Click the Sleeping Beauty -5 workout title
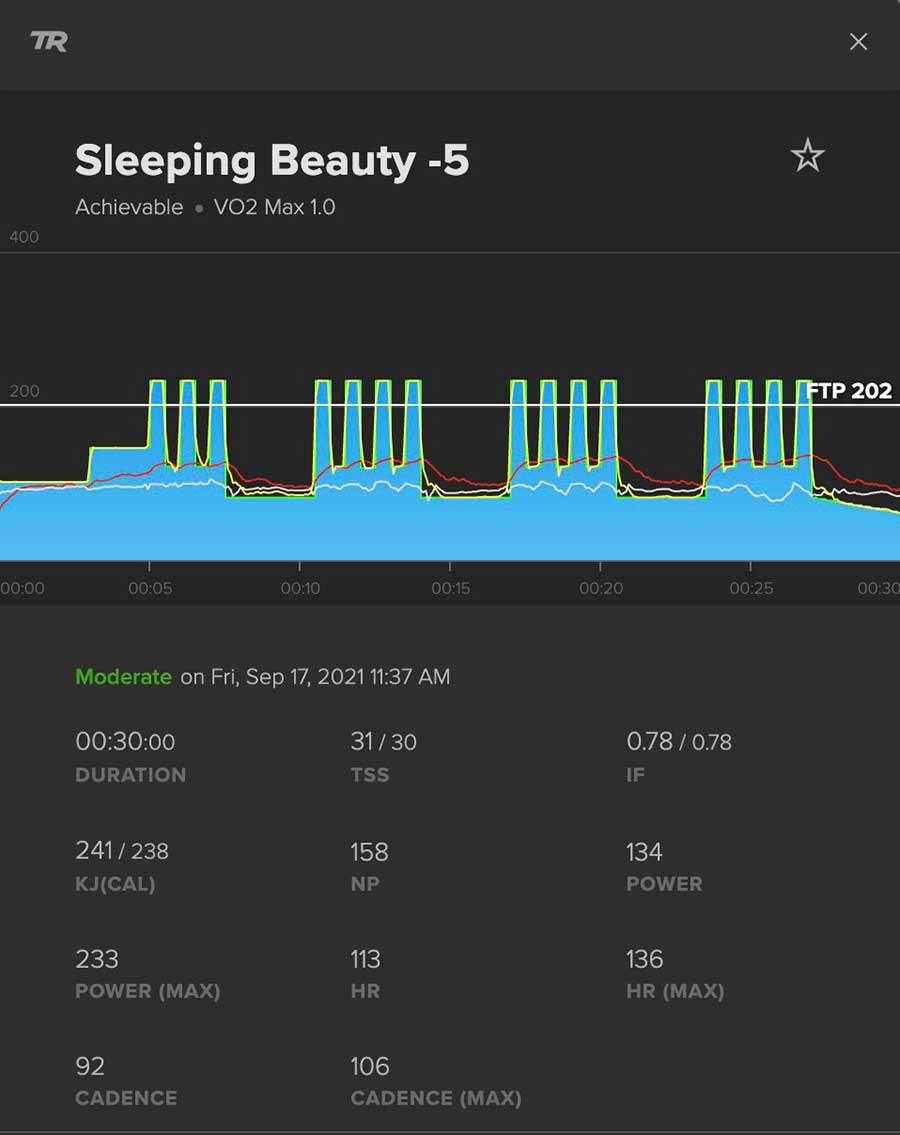Screen dimensions: 900x1135 point(272,160)
